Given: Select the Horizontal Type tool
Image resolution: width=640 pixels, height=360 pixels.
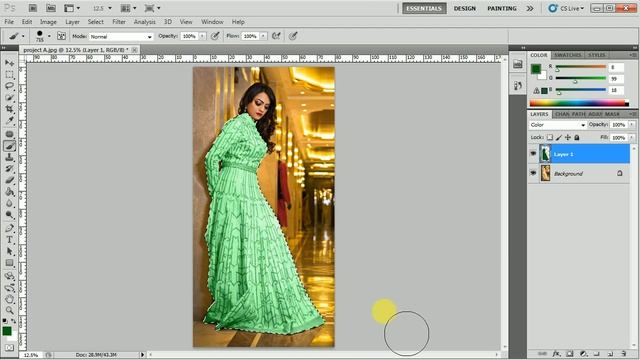Looking at the screenshot, I should click(9, 240).
